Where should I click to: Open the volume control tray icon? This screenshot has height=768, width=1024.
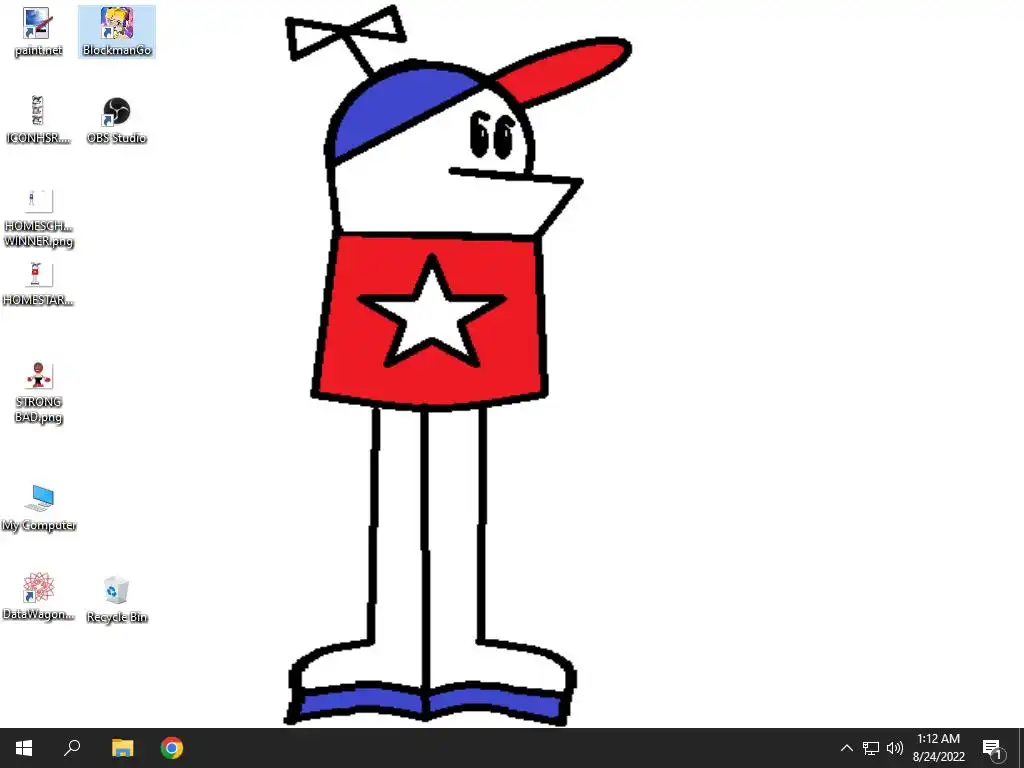coord(895,748)
